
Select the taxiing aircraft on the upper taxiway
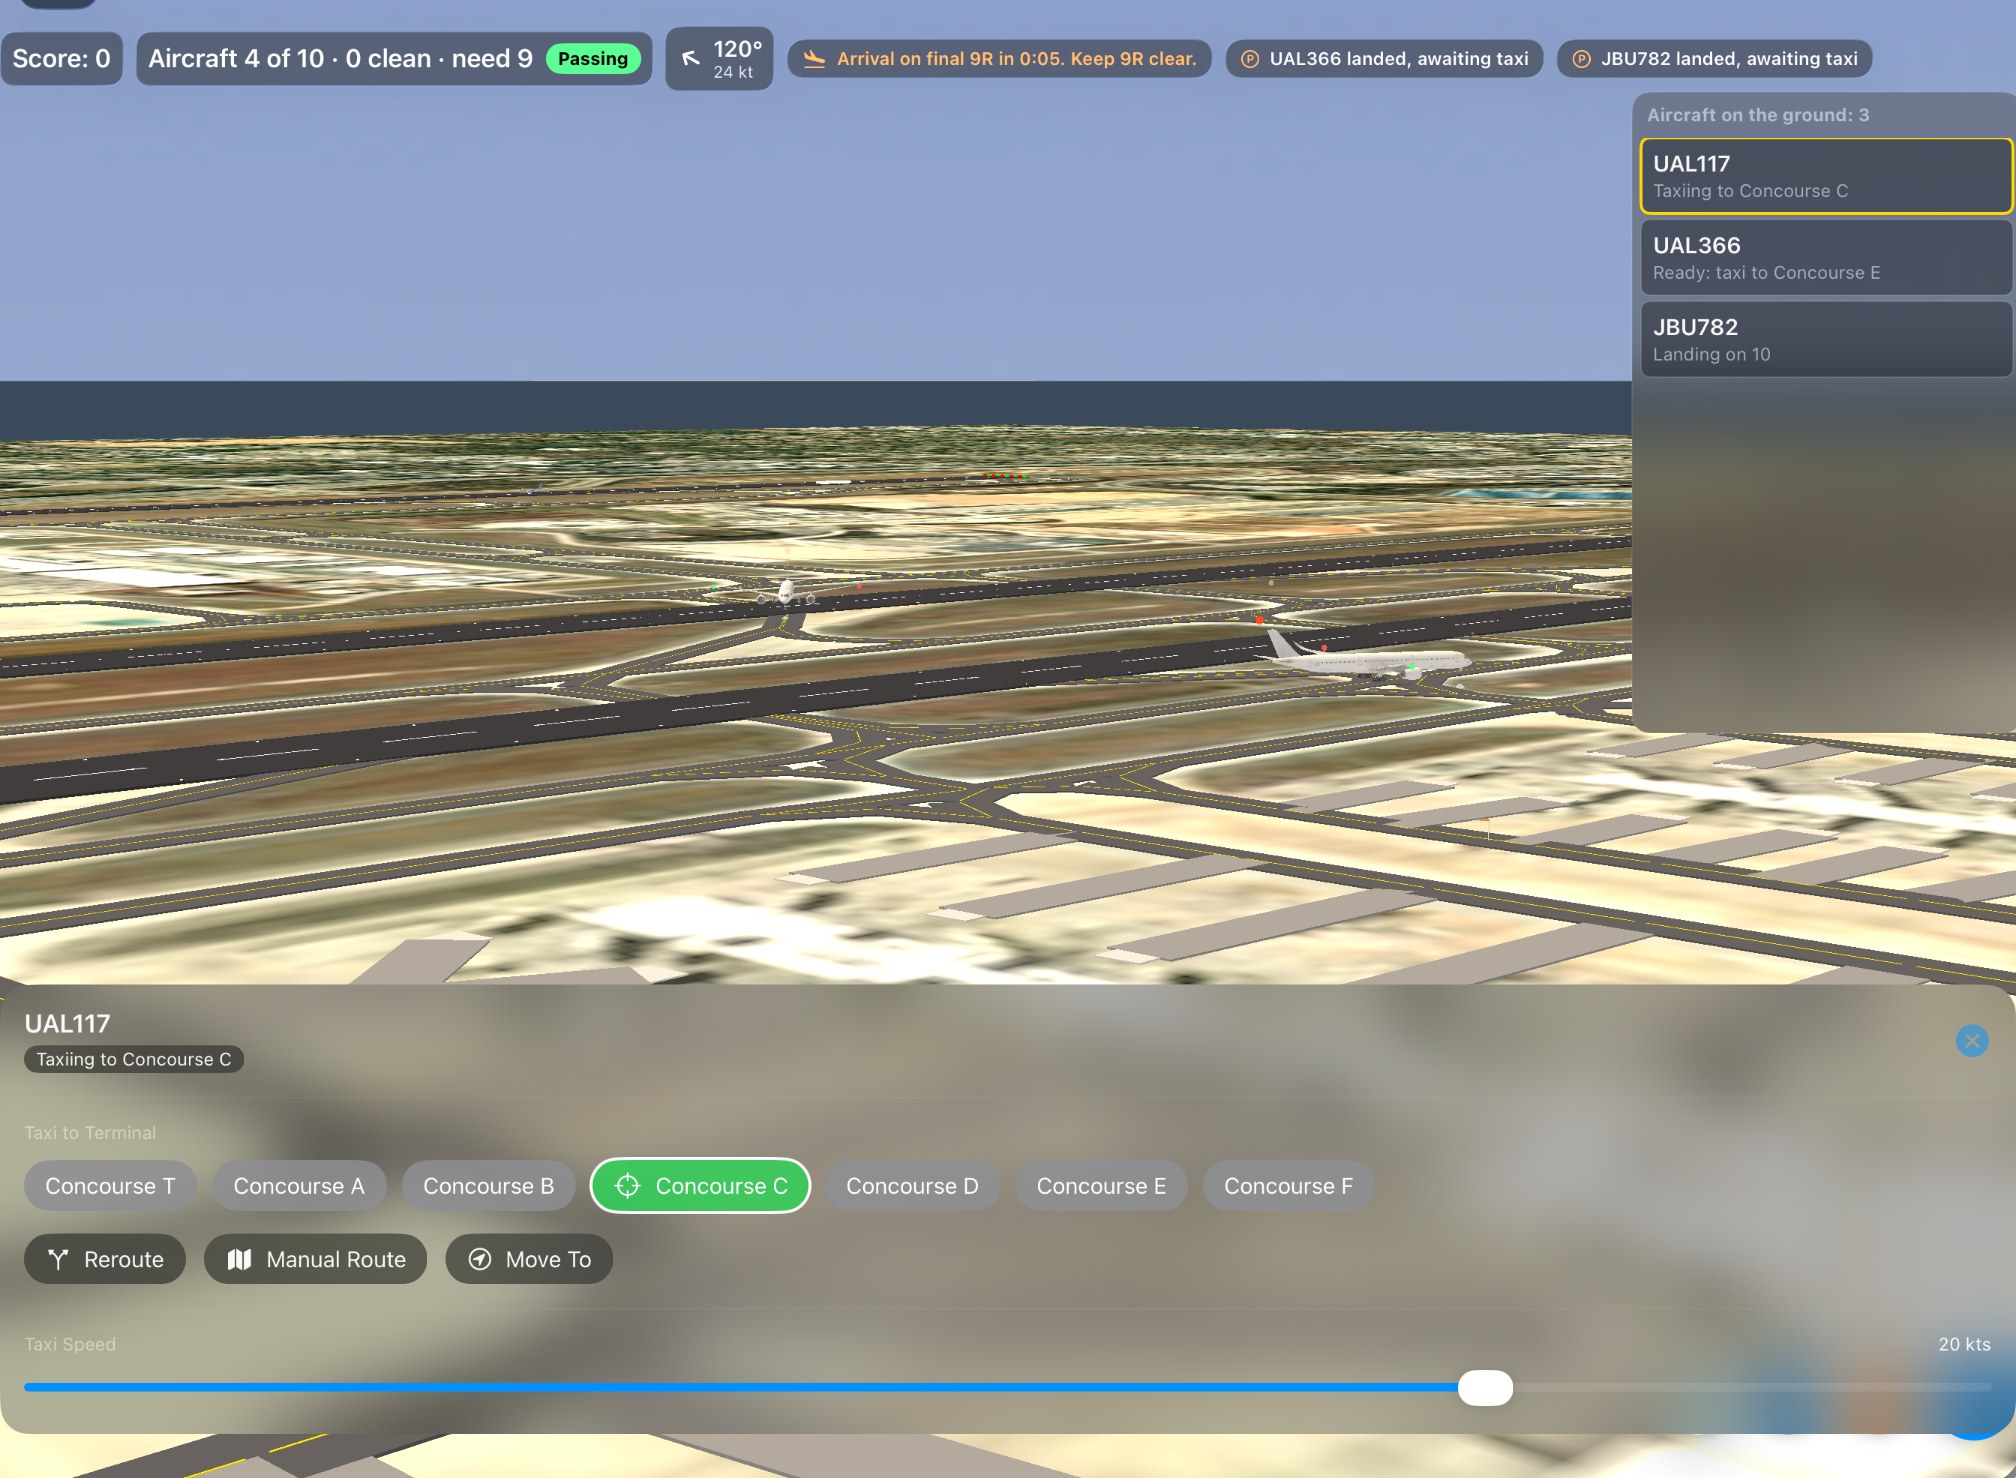[786, 593]
